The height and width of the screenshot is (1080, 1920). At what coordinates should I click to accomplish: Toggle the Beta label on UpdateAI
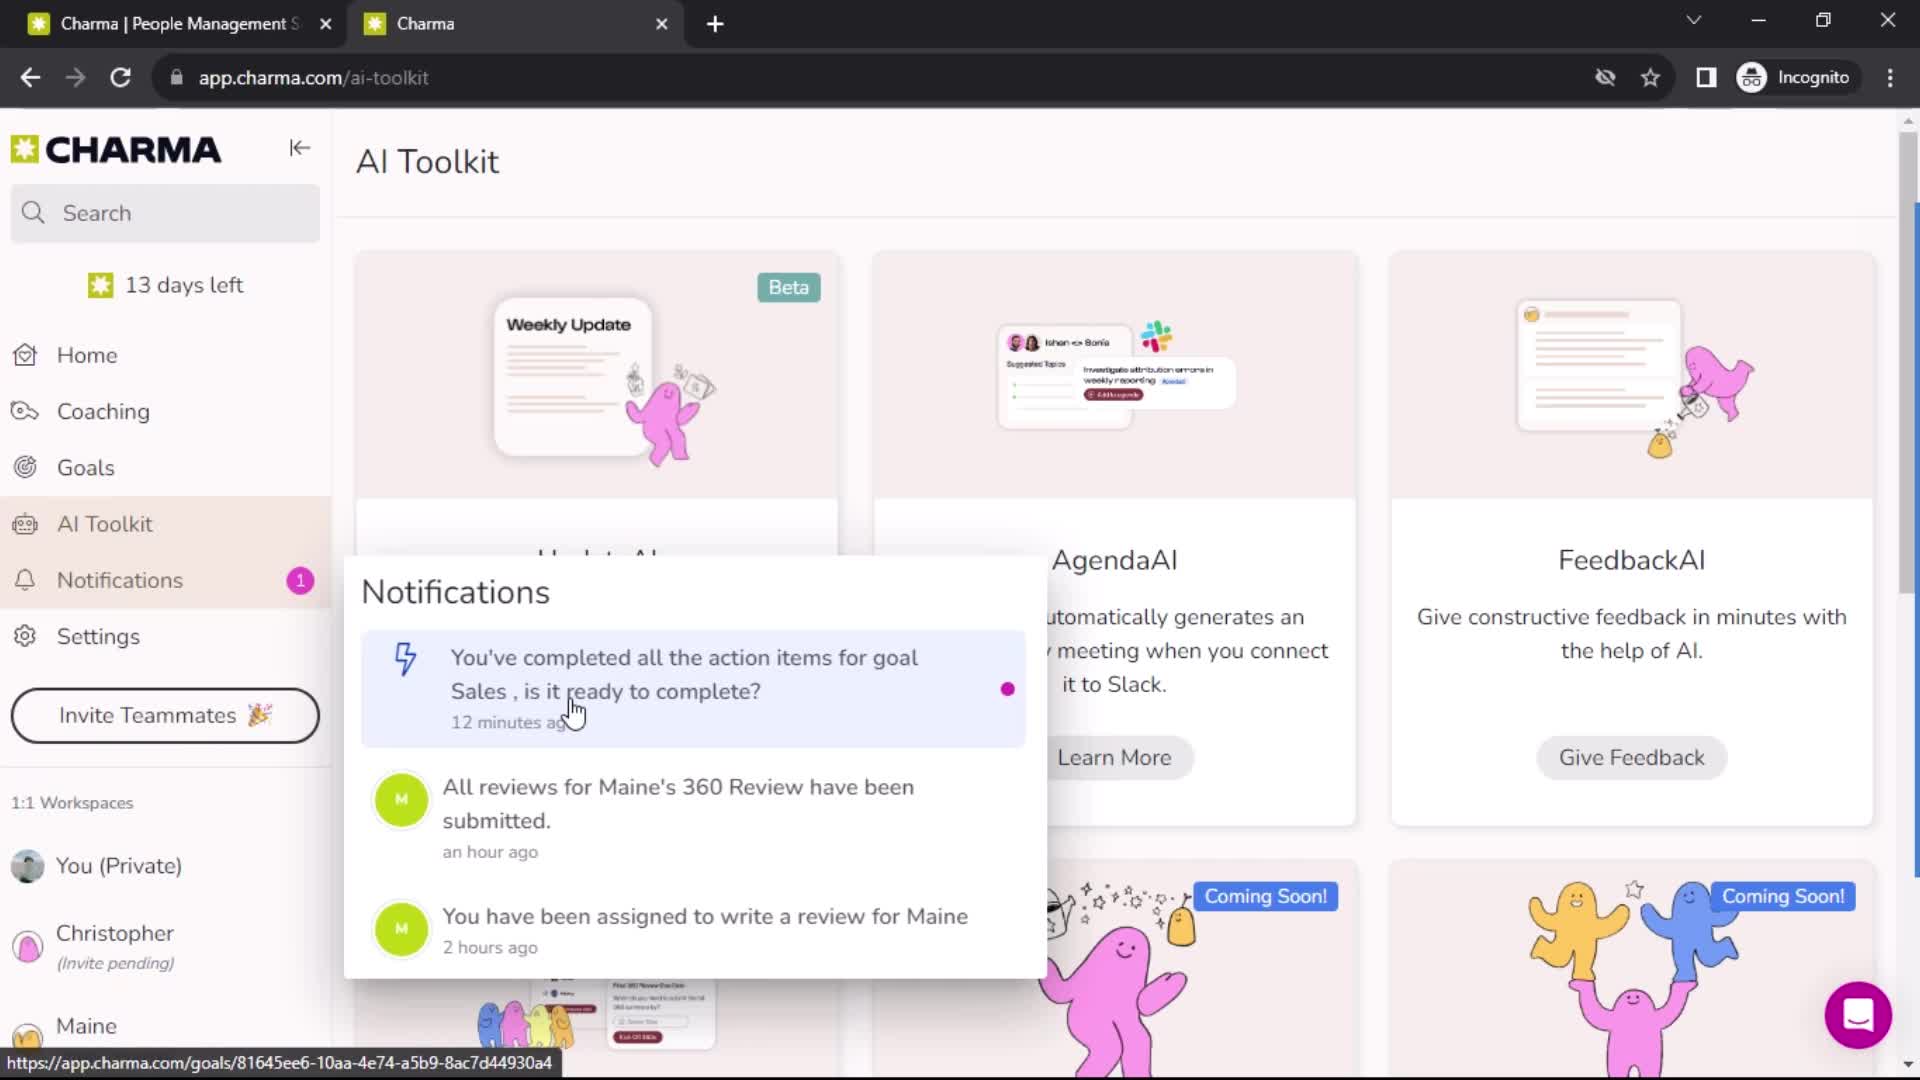[x=789, y=286]
